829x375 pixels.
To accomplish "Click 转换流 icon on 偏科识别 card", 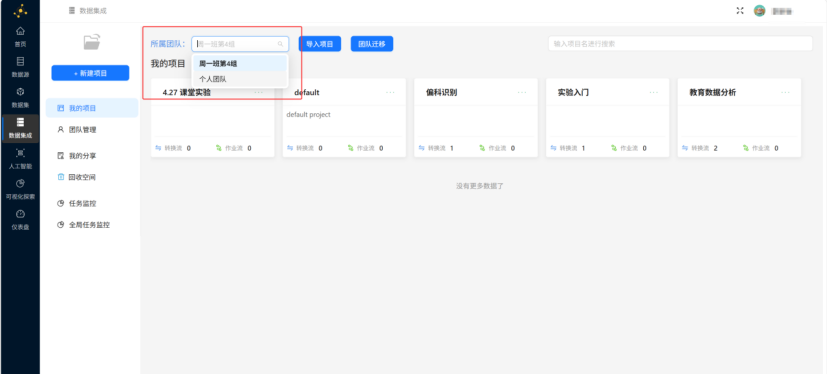I will [x=421, y=148].
